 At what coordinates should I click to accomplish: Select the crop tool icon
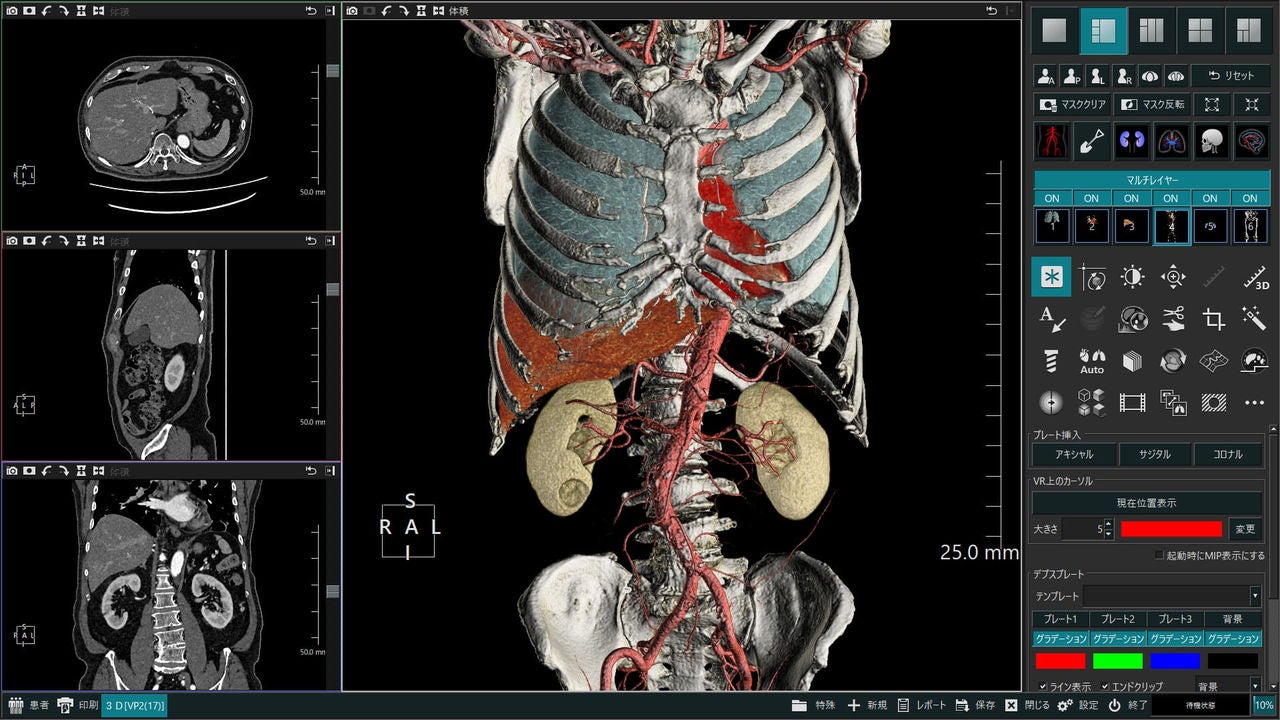1214,319
